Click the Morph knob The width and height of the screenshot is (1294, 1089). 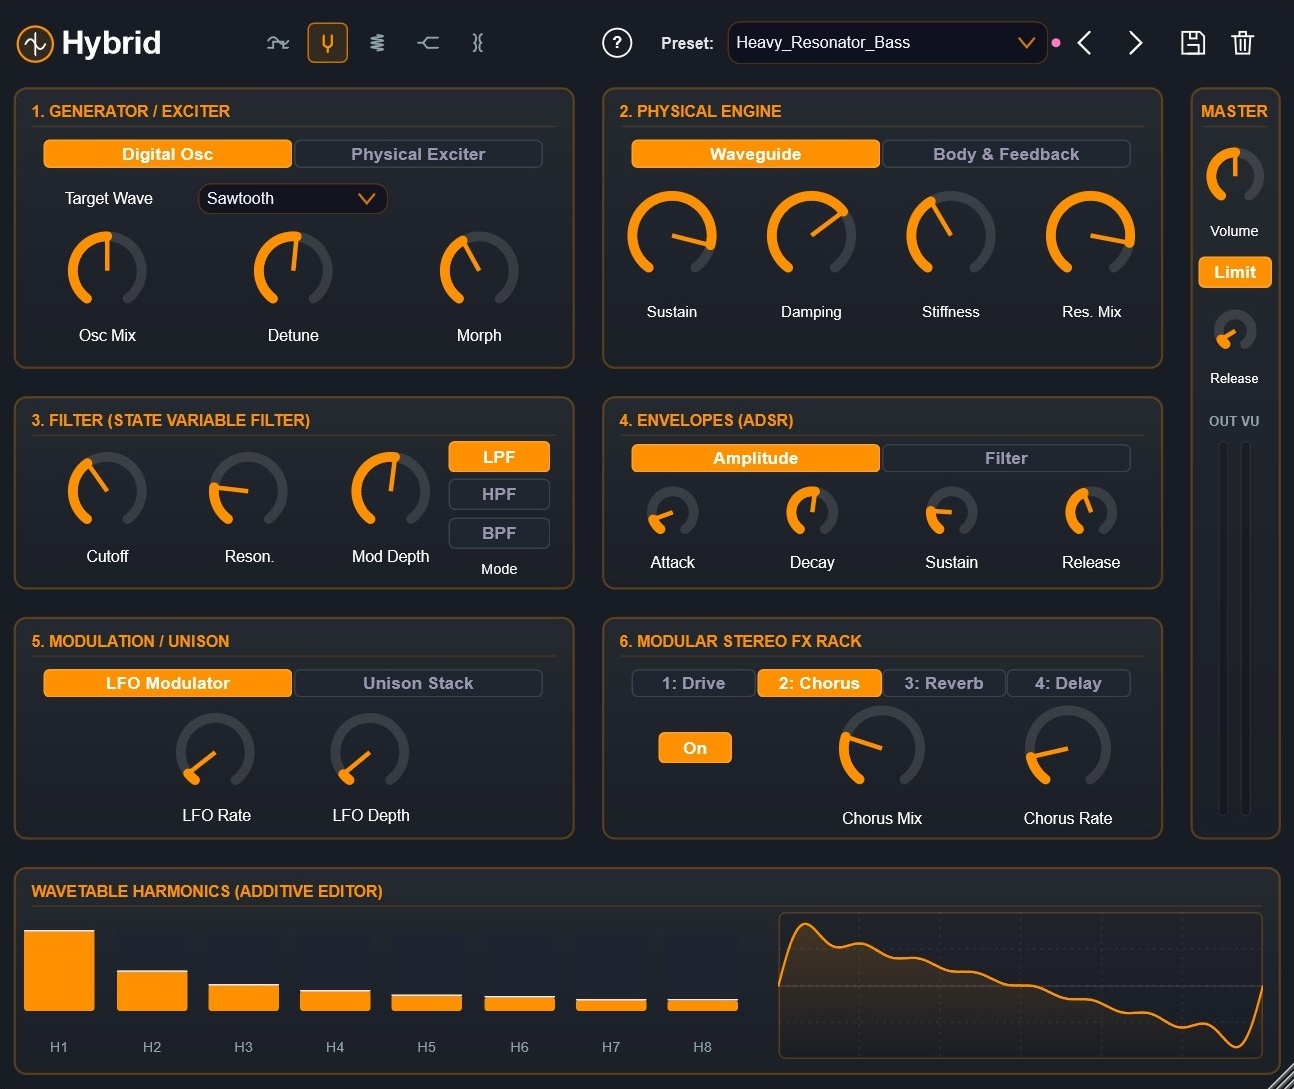479,270
